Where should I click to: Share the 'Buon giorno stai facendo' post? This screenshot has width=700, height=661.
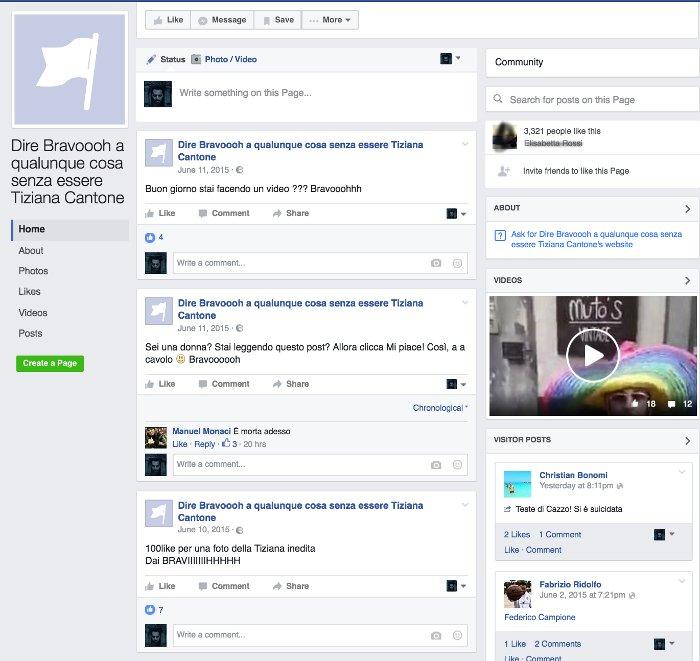[291, 213]
